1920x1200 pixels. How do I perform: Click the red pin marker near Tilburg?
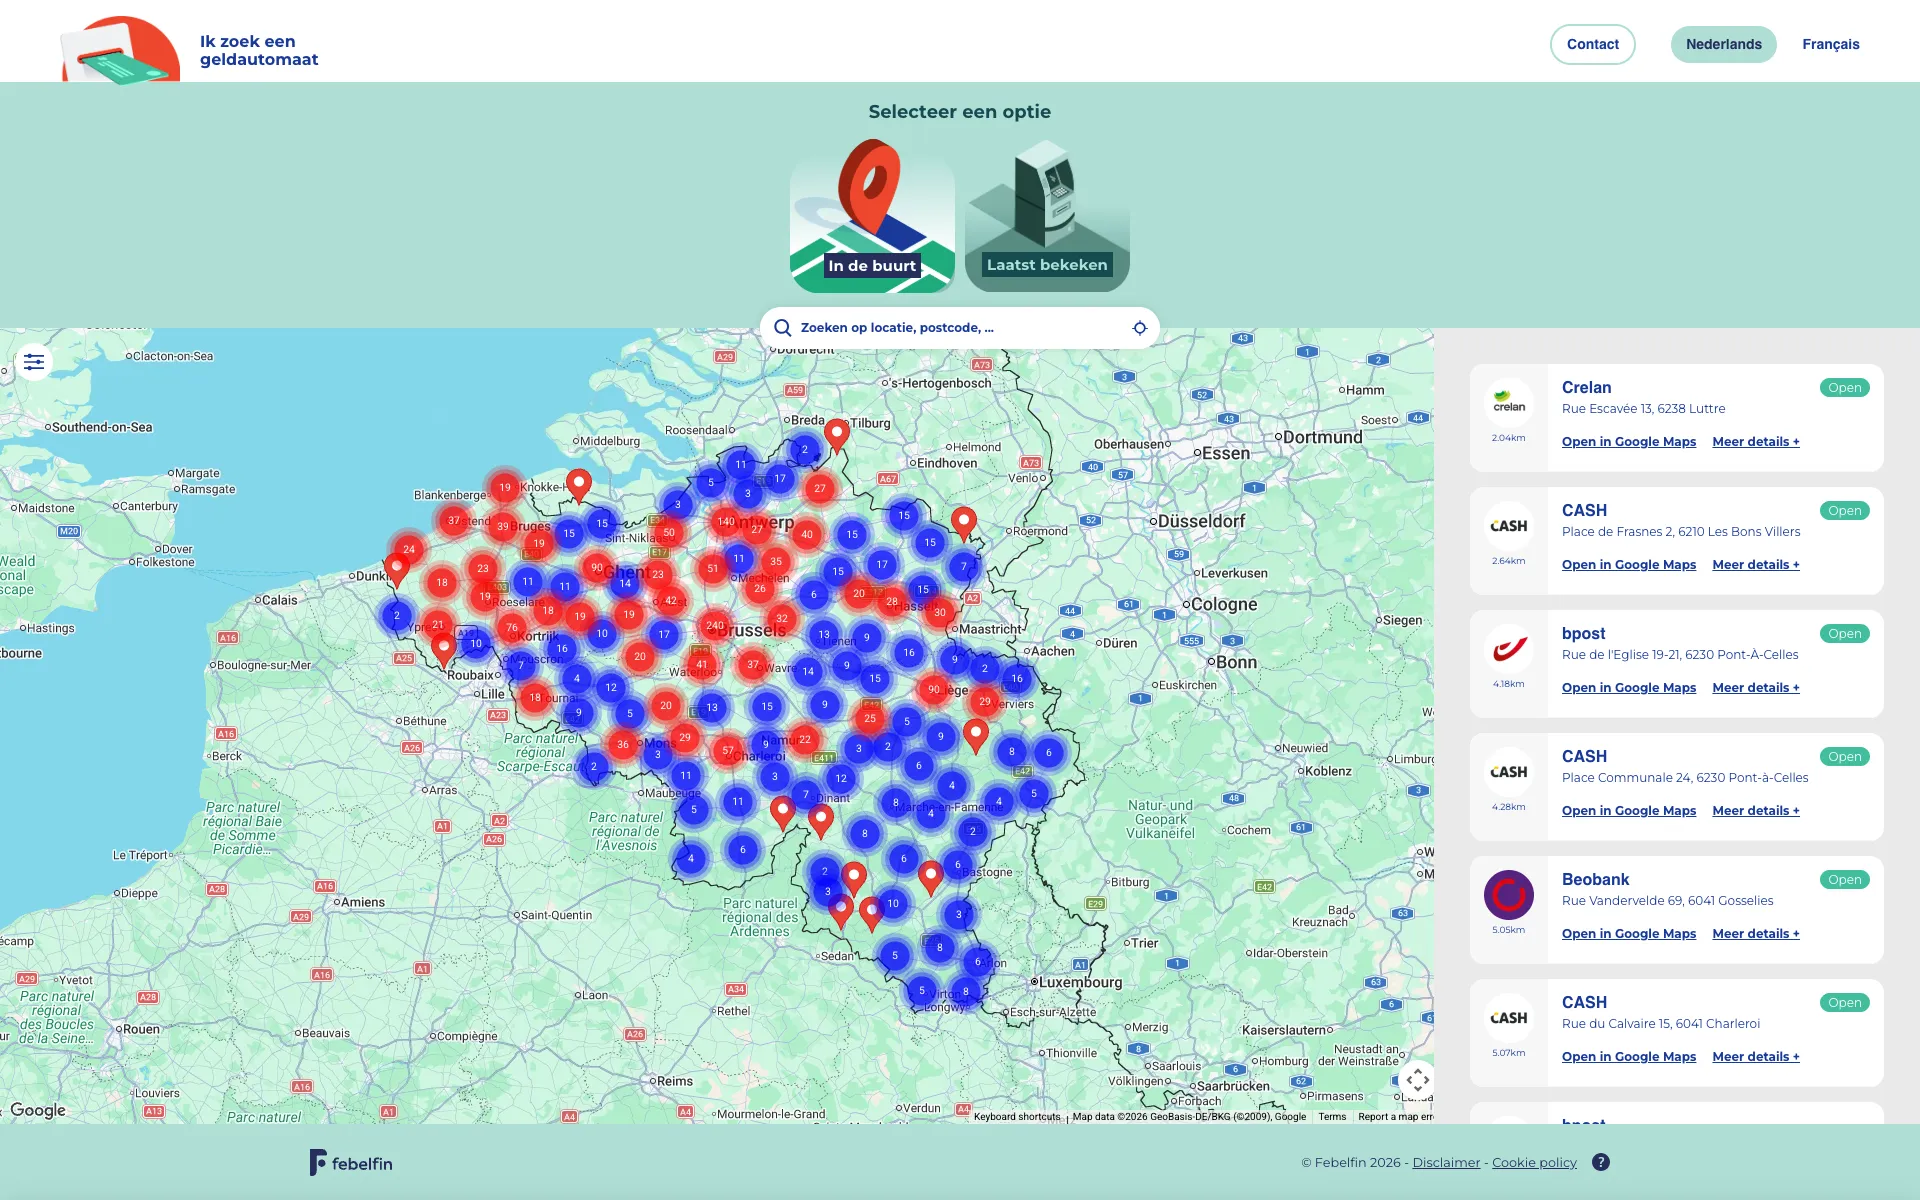pyautogui.click(x=837, y=436)
